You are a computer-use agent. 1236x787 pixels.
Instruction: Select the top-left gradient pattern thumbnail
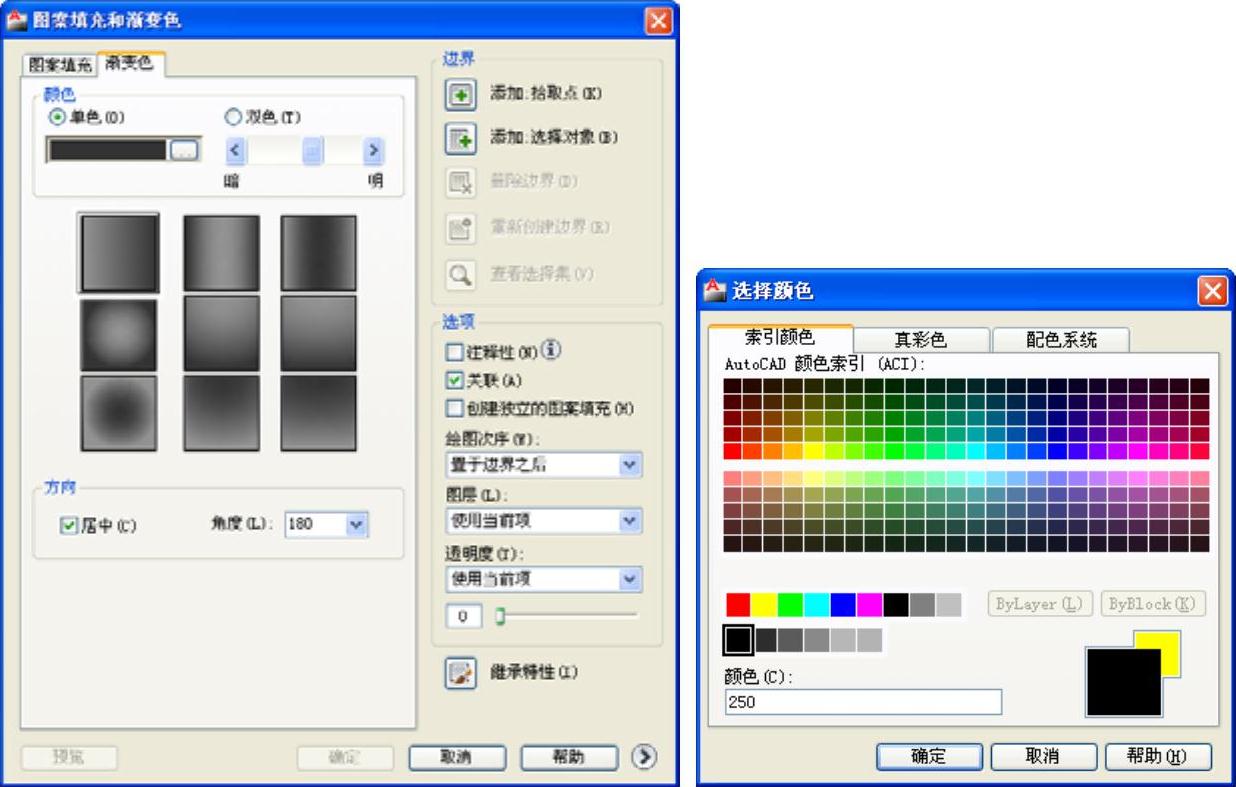click(119, 254)
